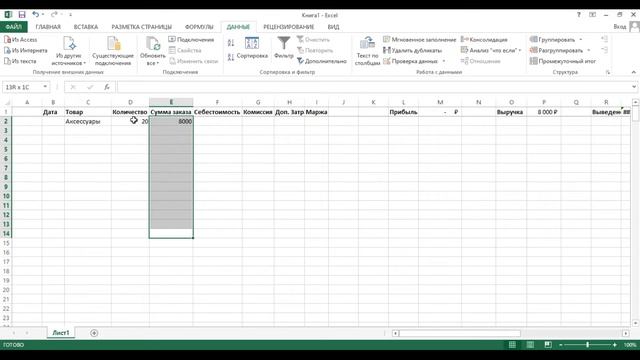
Task: Click the Redo arrow icon
Action: coord(54,15)
